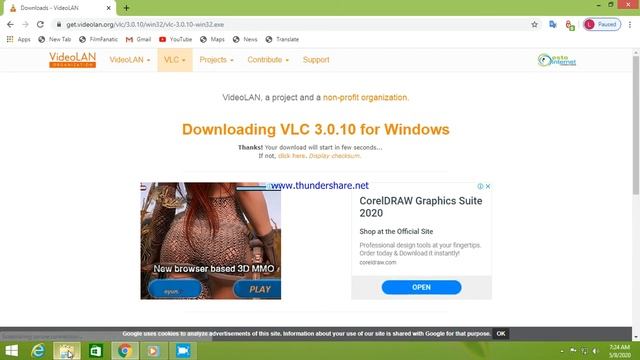Go back to the previous page
The width and height of the screenshot is (640, 360).
coord(10,24)
